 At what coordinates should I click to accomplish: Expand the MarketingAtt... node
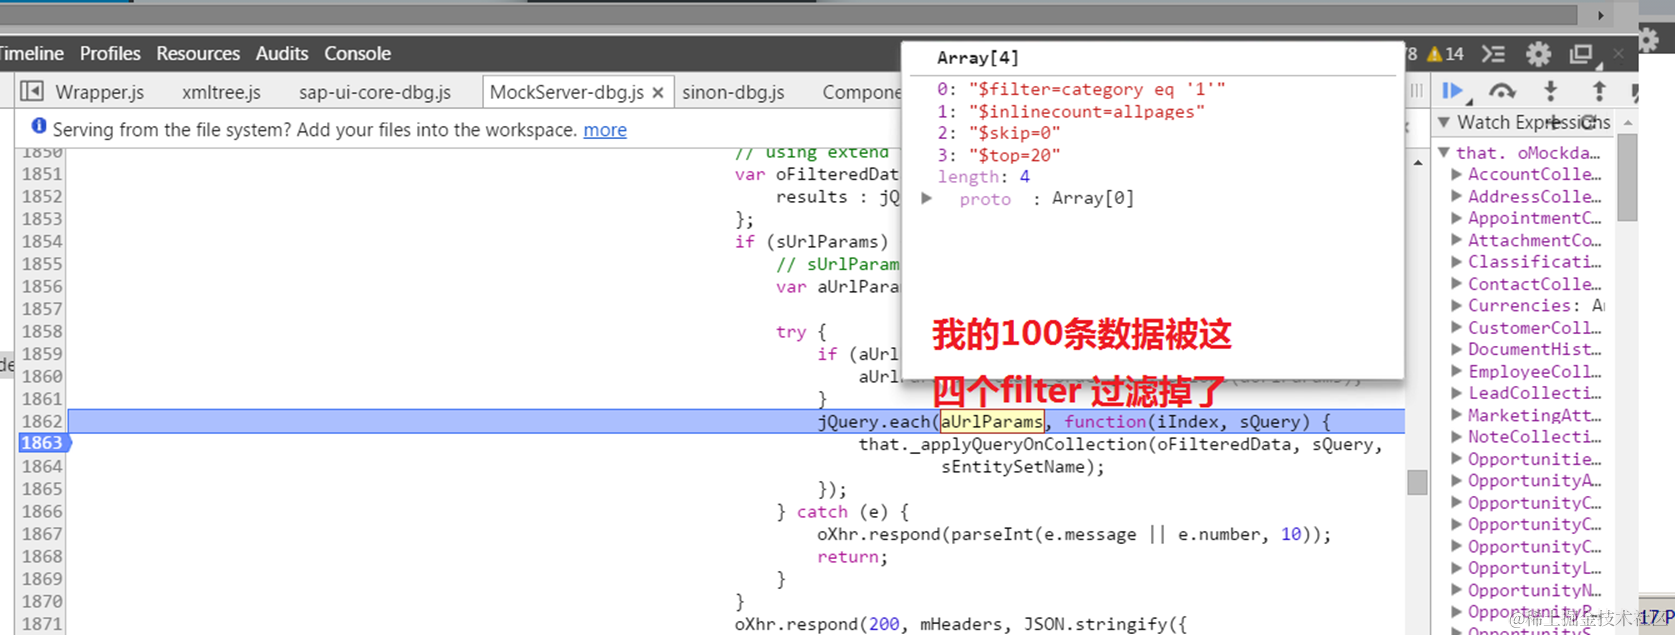click(x=1457, y=415)
